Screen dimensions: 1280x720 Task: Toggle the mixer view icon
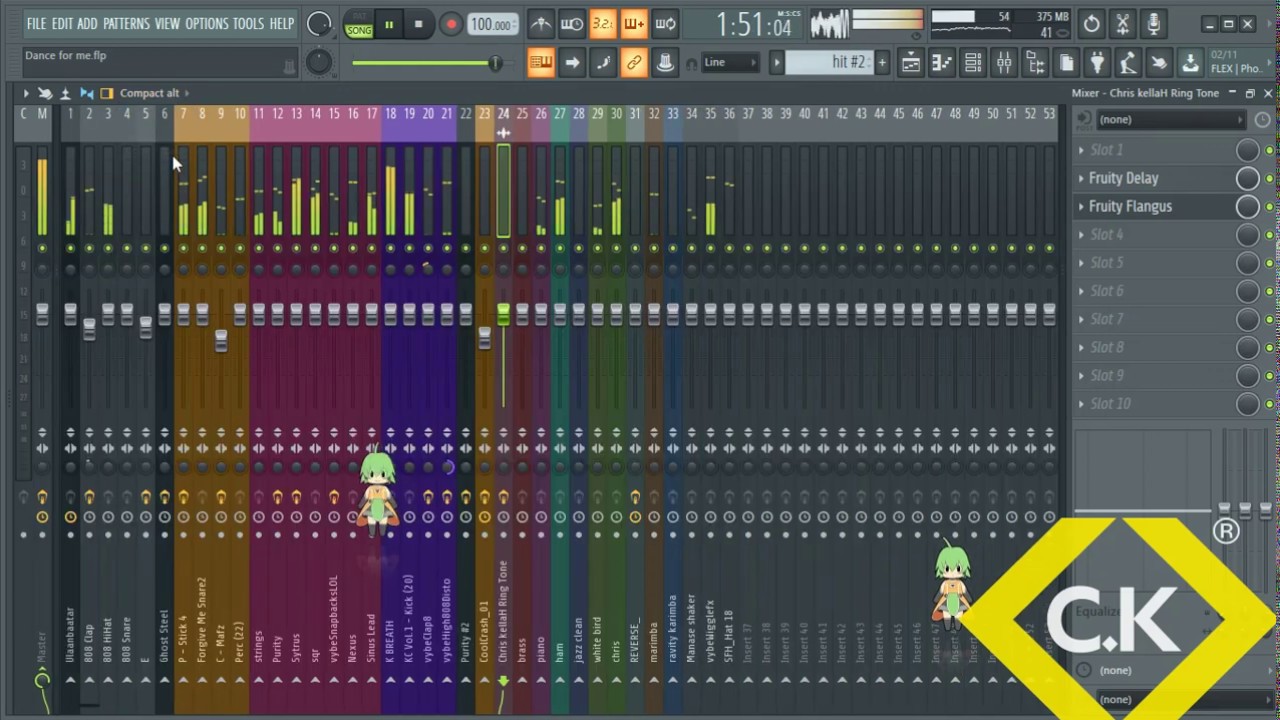click(x=1004, y=63)
